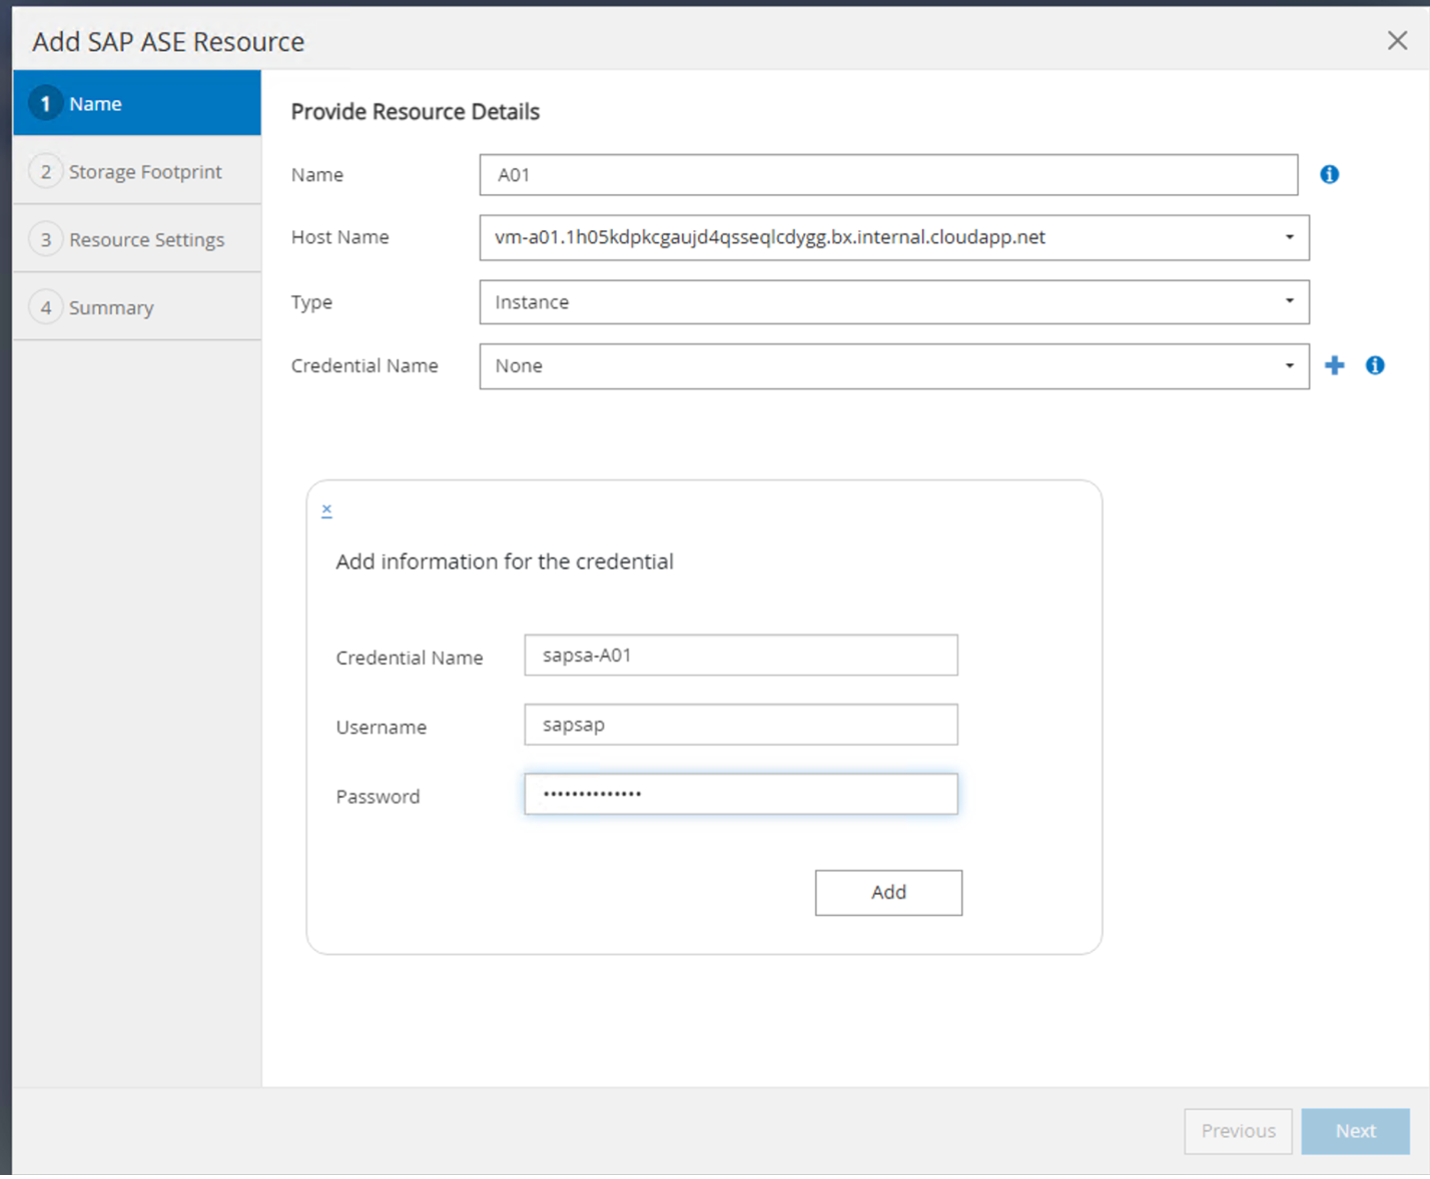This screenshot has width=1430, height=1179.
Task: Click the step 3 number circle
Action: coord(45,240)
